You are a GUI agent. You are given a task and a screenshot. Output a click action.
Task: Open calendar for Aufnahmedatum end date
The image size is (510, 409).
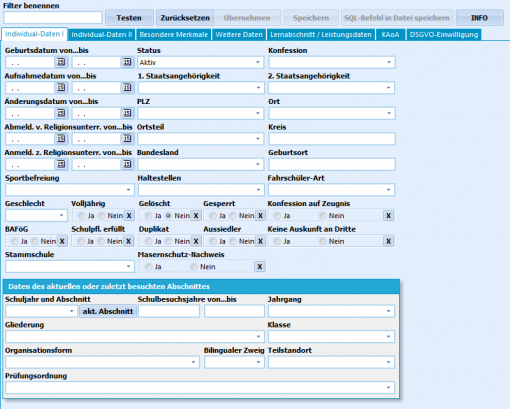[127, 88]
